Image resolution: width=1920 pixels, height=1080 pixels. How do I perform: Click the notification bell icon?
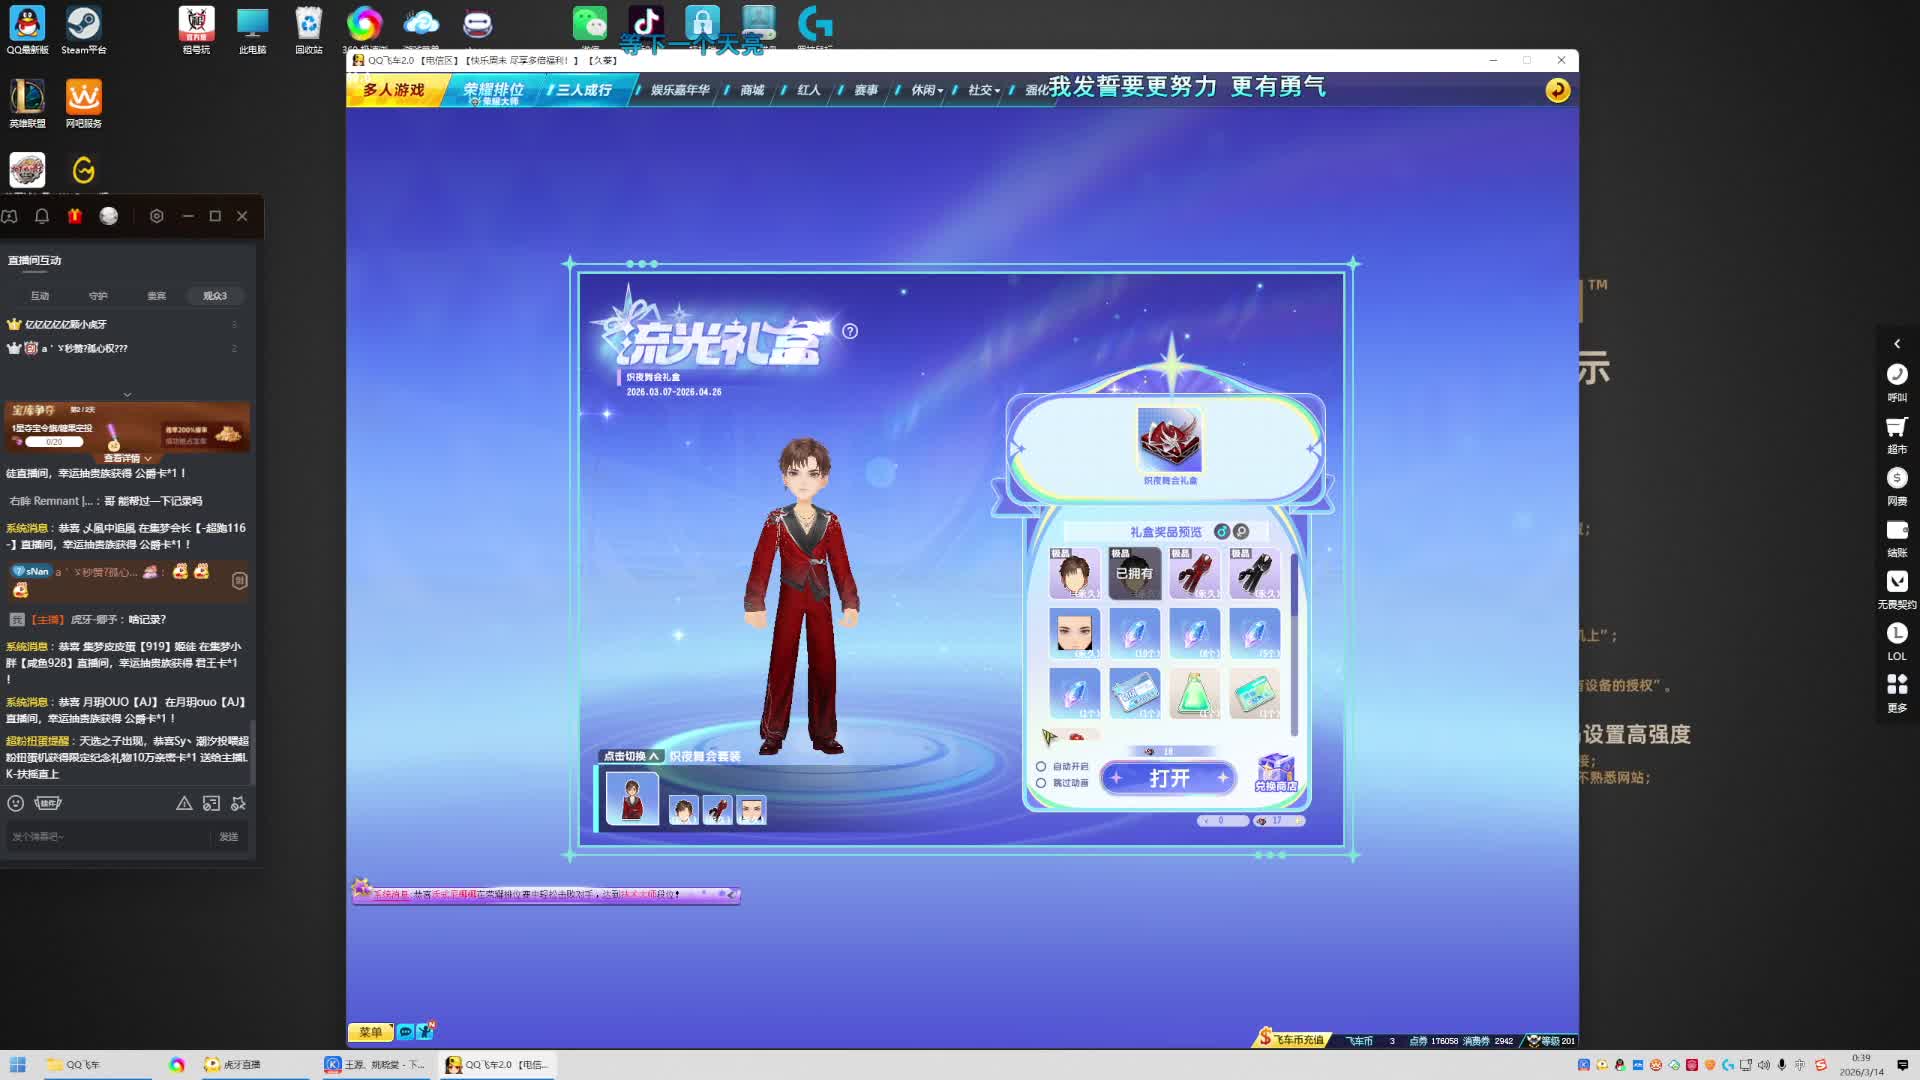point(42,216)
